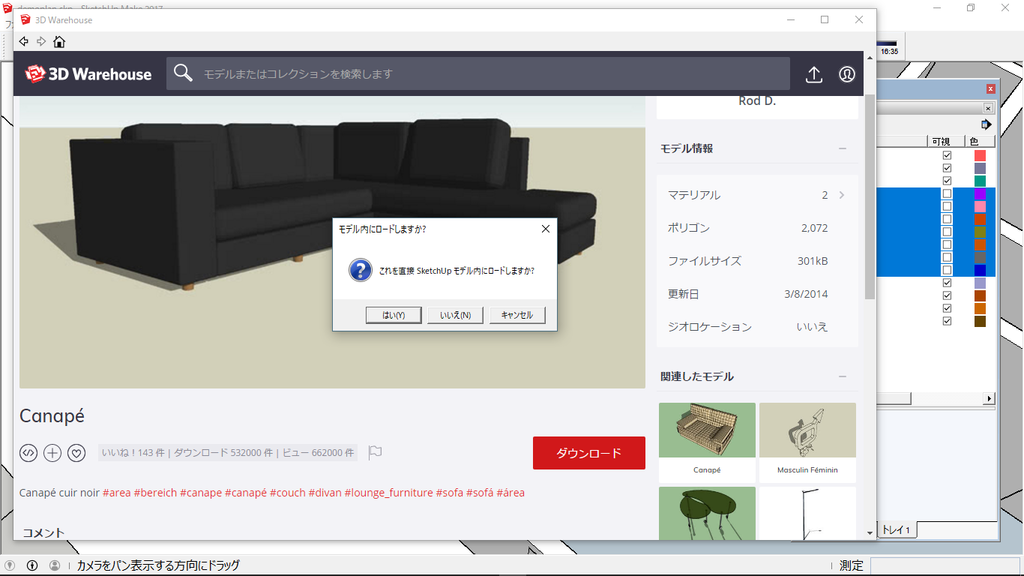
Task: Click the pink layer color swatch
Action: click(980, 206)
